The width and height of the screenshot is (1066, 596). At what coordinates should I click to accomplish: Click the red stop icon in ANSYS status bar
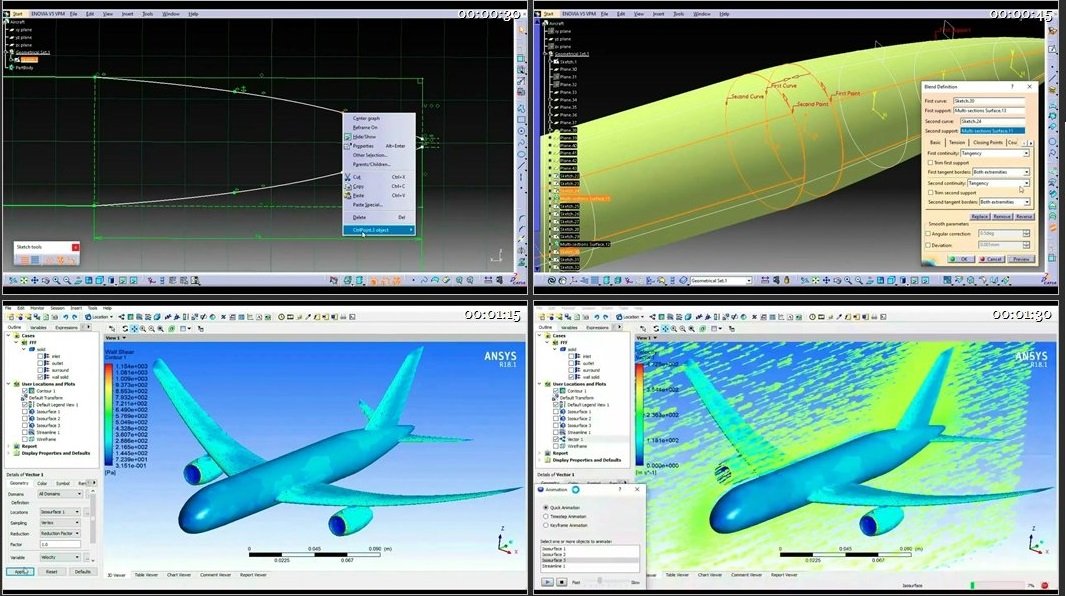tap(1045, 585)
